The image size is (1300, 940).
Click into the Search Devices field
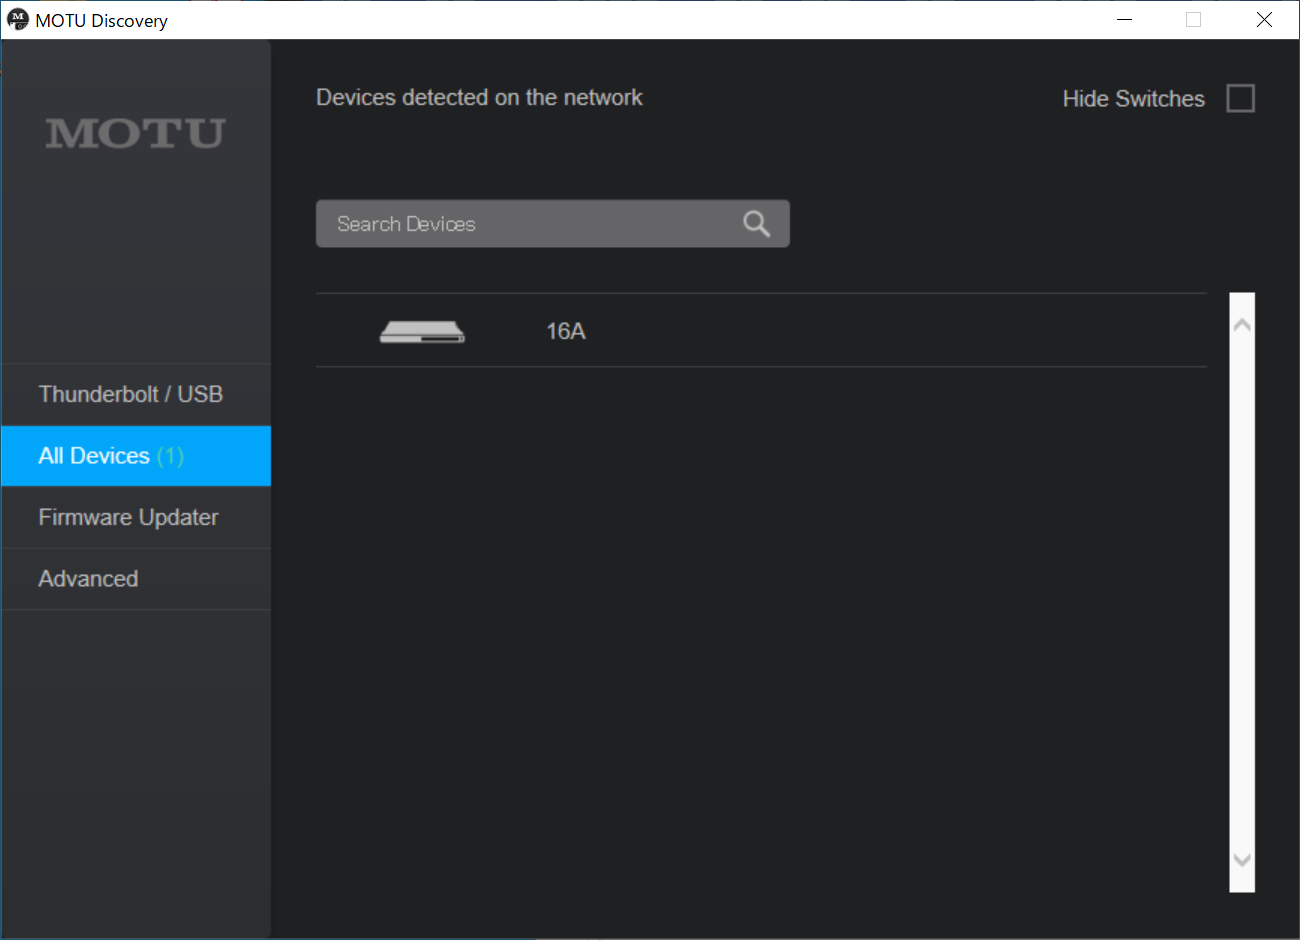[x=552, y=224]
